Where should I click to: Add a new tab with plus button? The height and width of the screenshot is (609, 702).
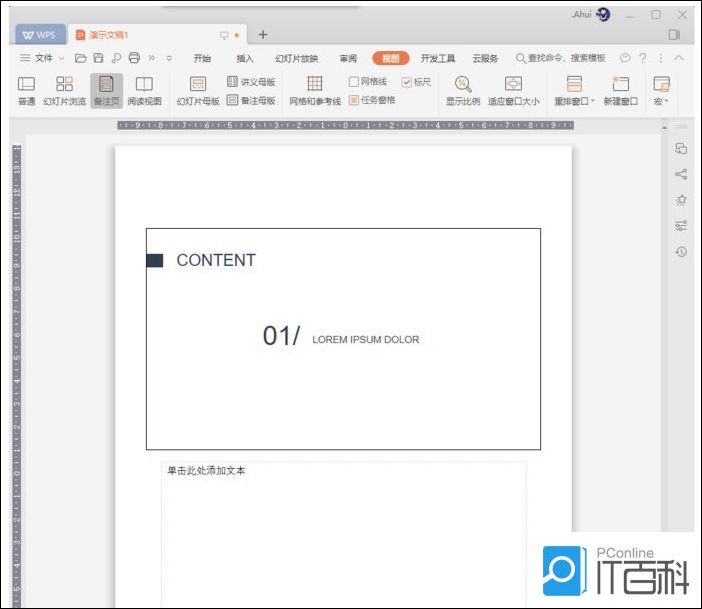[x=263, y=34]
